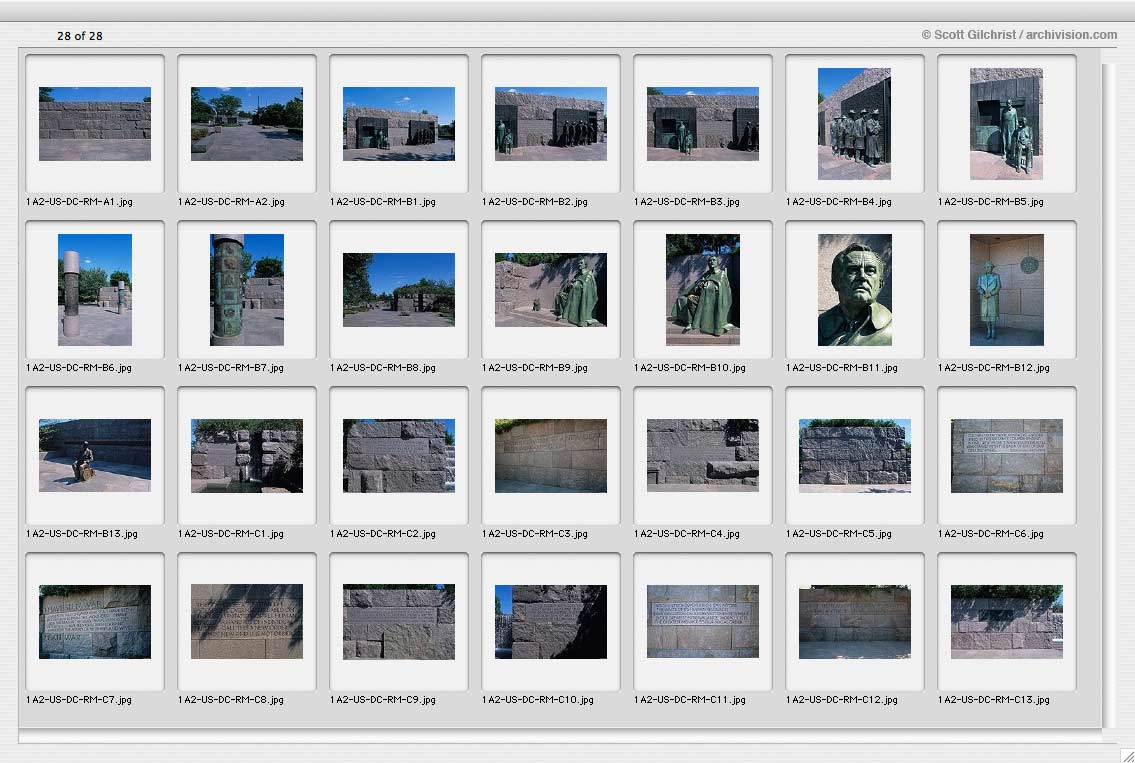The width and height of the screenshot is (1135, 763).
Task: Open the thumbnail picture of 1A2-US-DC-RM-C12.jpg
Action: coord(855,621)
